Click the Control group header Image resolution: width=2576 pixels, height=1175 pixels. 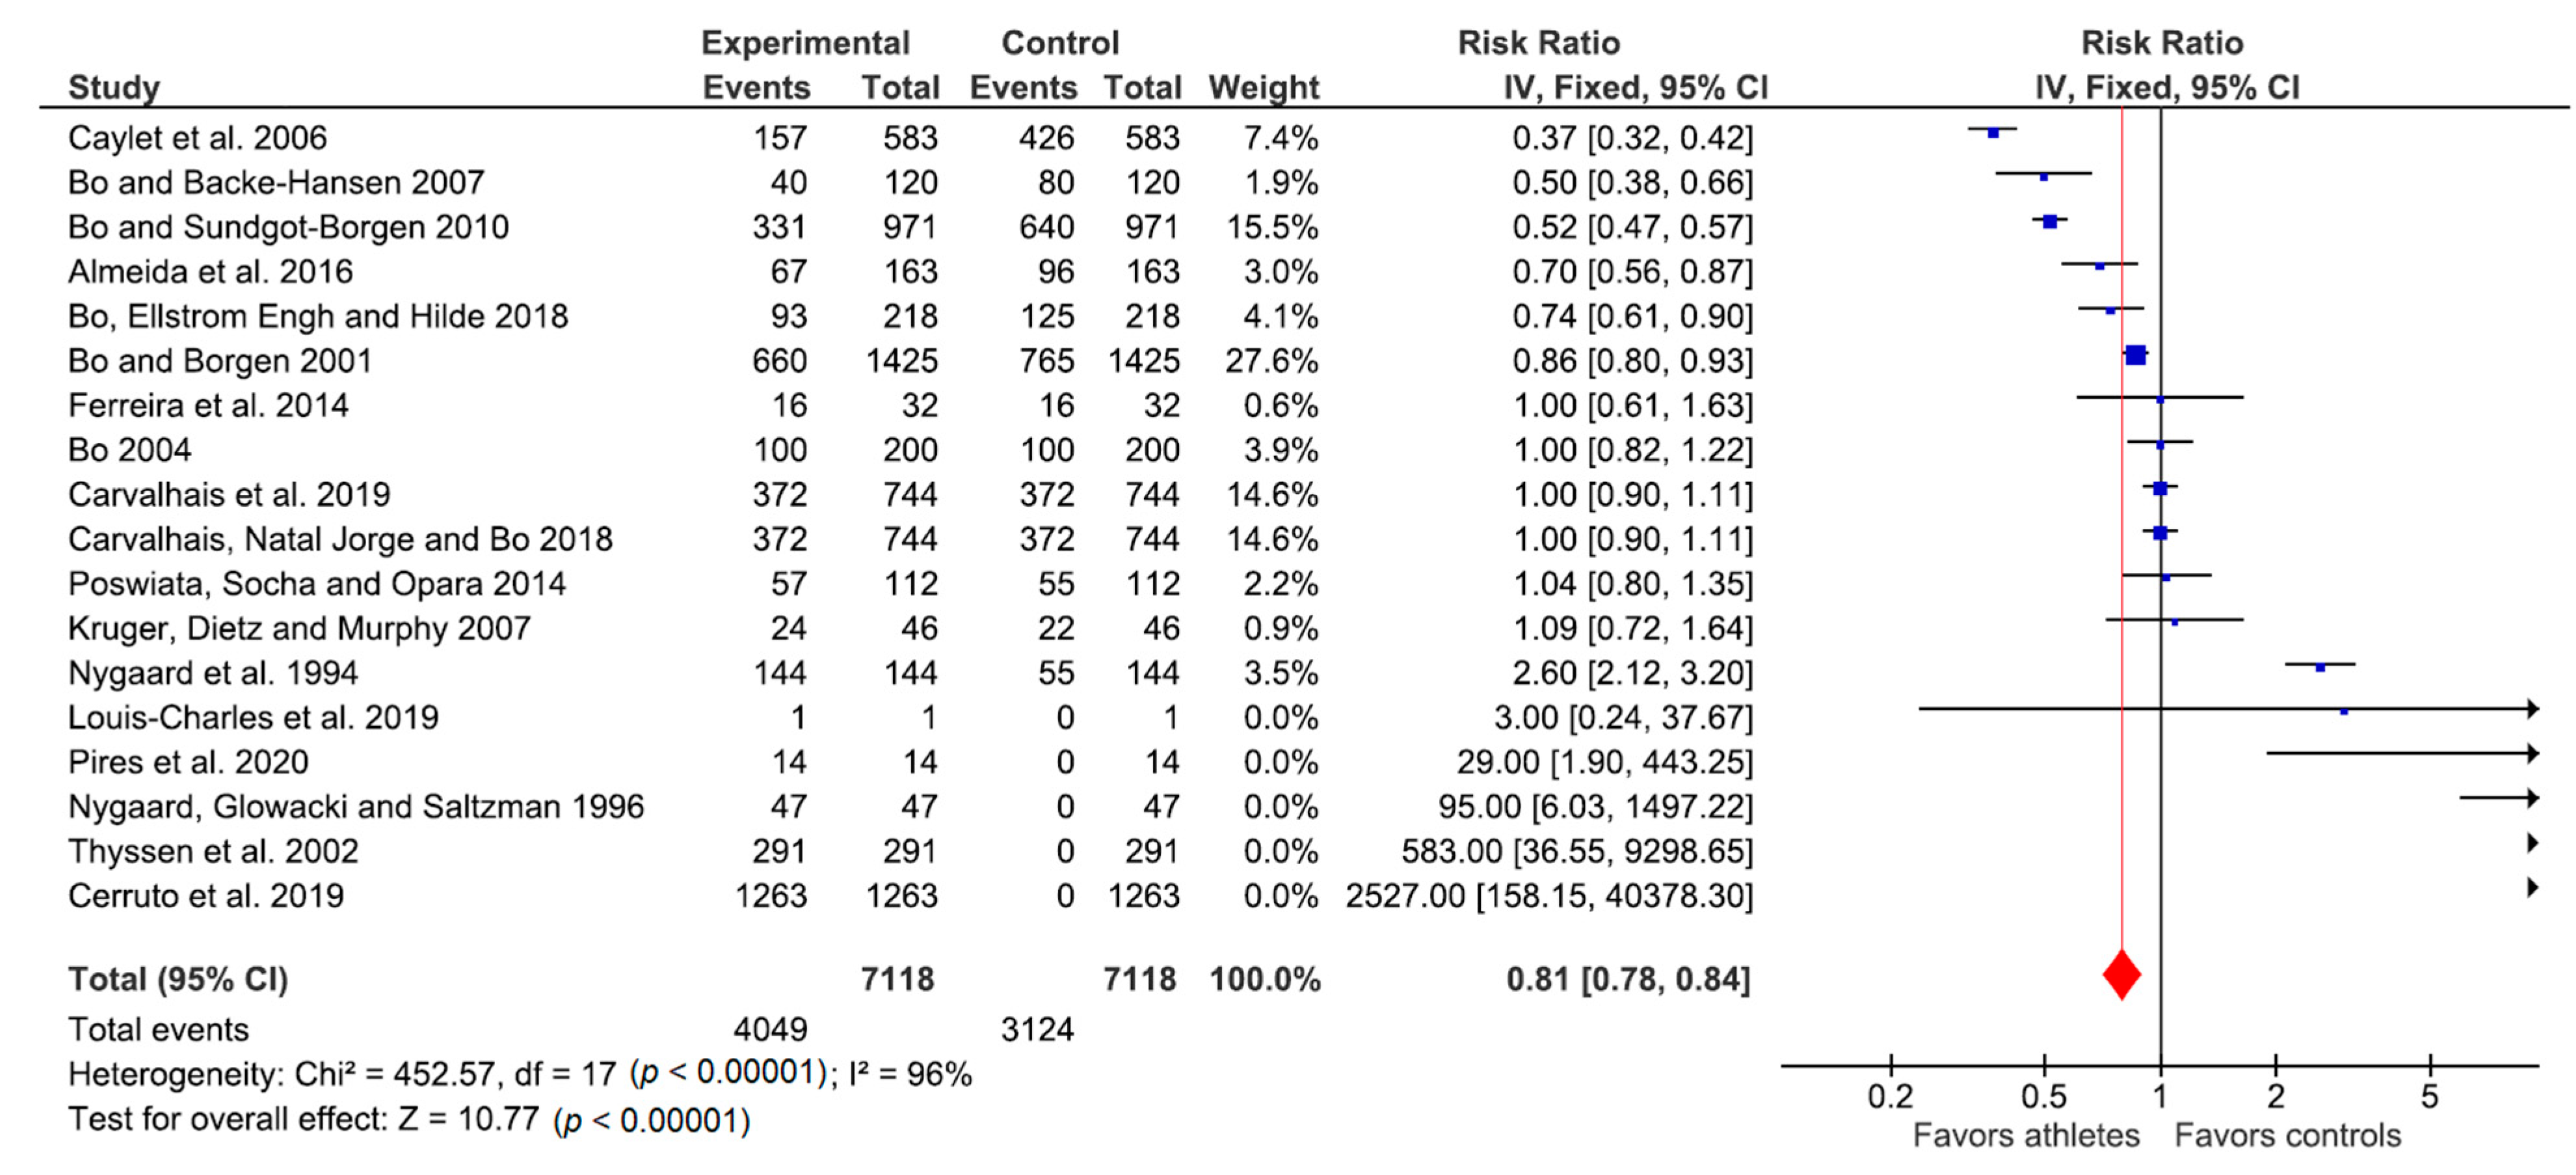pyautogui.click(x=1060, y=43)
